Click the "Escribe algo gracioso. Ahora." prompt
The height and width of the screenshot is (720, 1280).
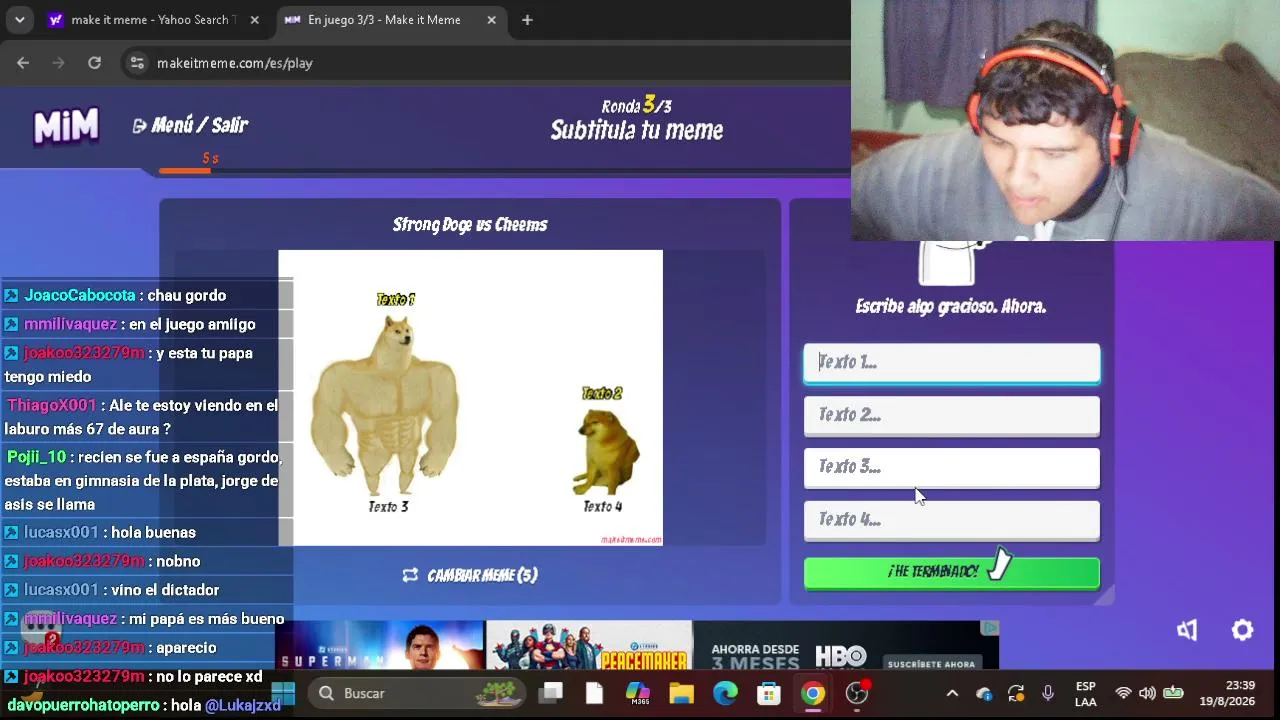[951, 307]
